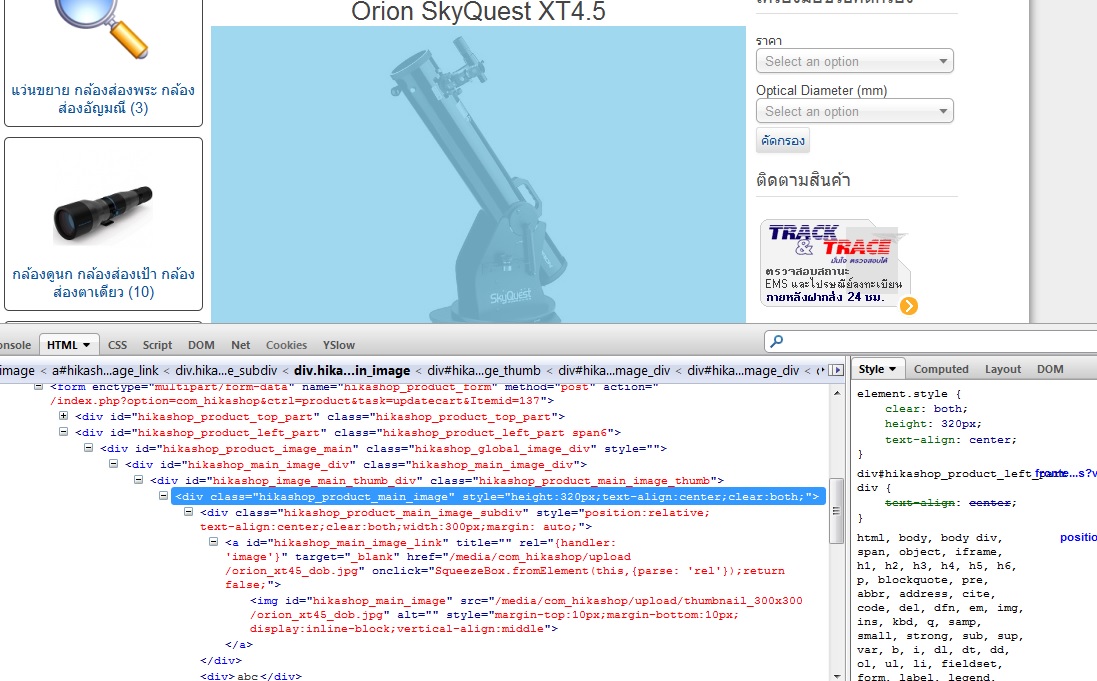Collapse the hikashop_product_main_image_subdiv node
This screenshot has height=681, width=1097.
coord(189,512)
